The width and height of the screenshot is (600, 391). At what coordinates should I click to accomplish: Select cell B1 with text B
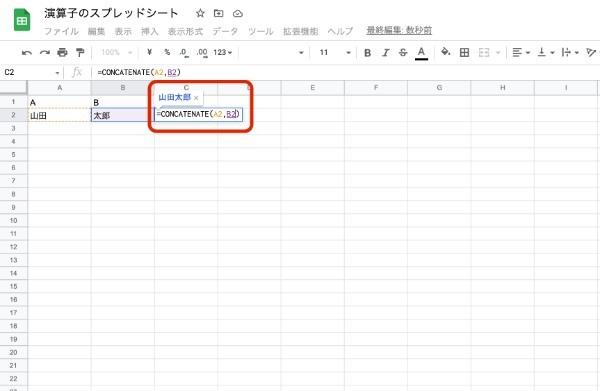(x=122, y=102)
